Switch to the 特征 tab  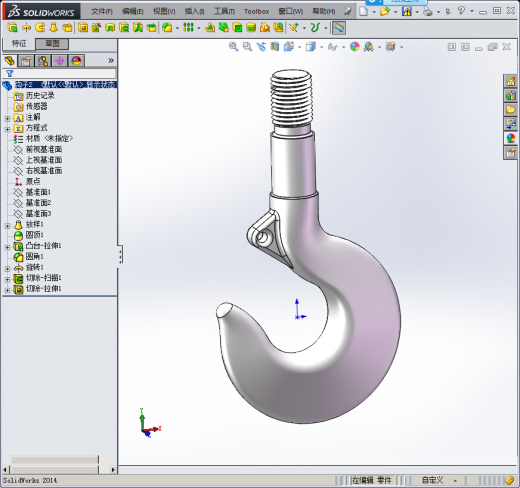[x=19, y=43]
